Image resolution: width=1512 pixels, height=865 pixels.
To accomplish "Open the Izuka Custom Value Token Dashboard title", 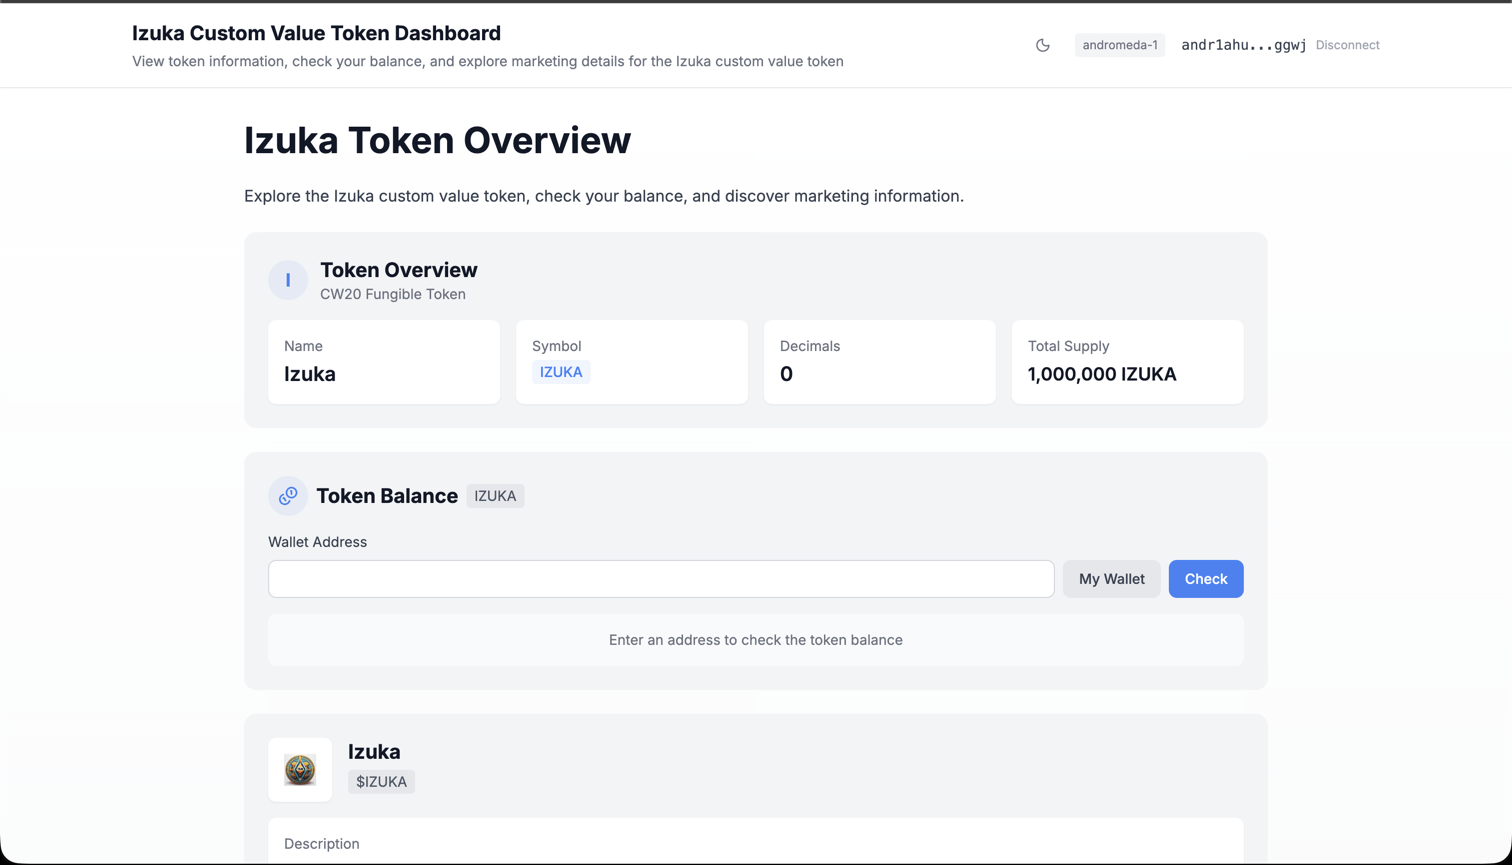I will pos(317,32).
